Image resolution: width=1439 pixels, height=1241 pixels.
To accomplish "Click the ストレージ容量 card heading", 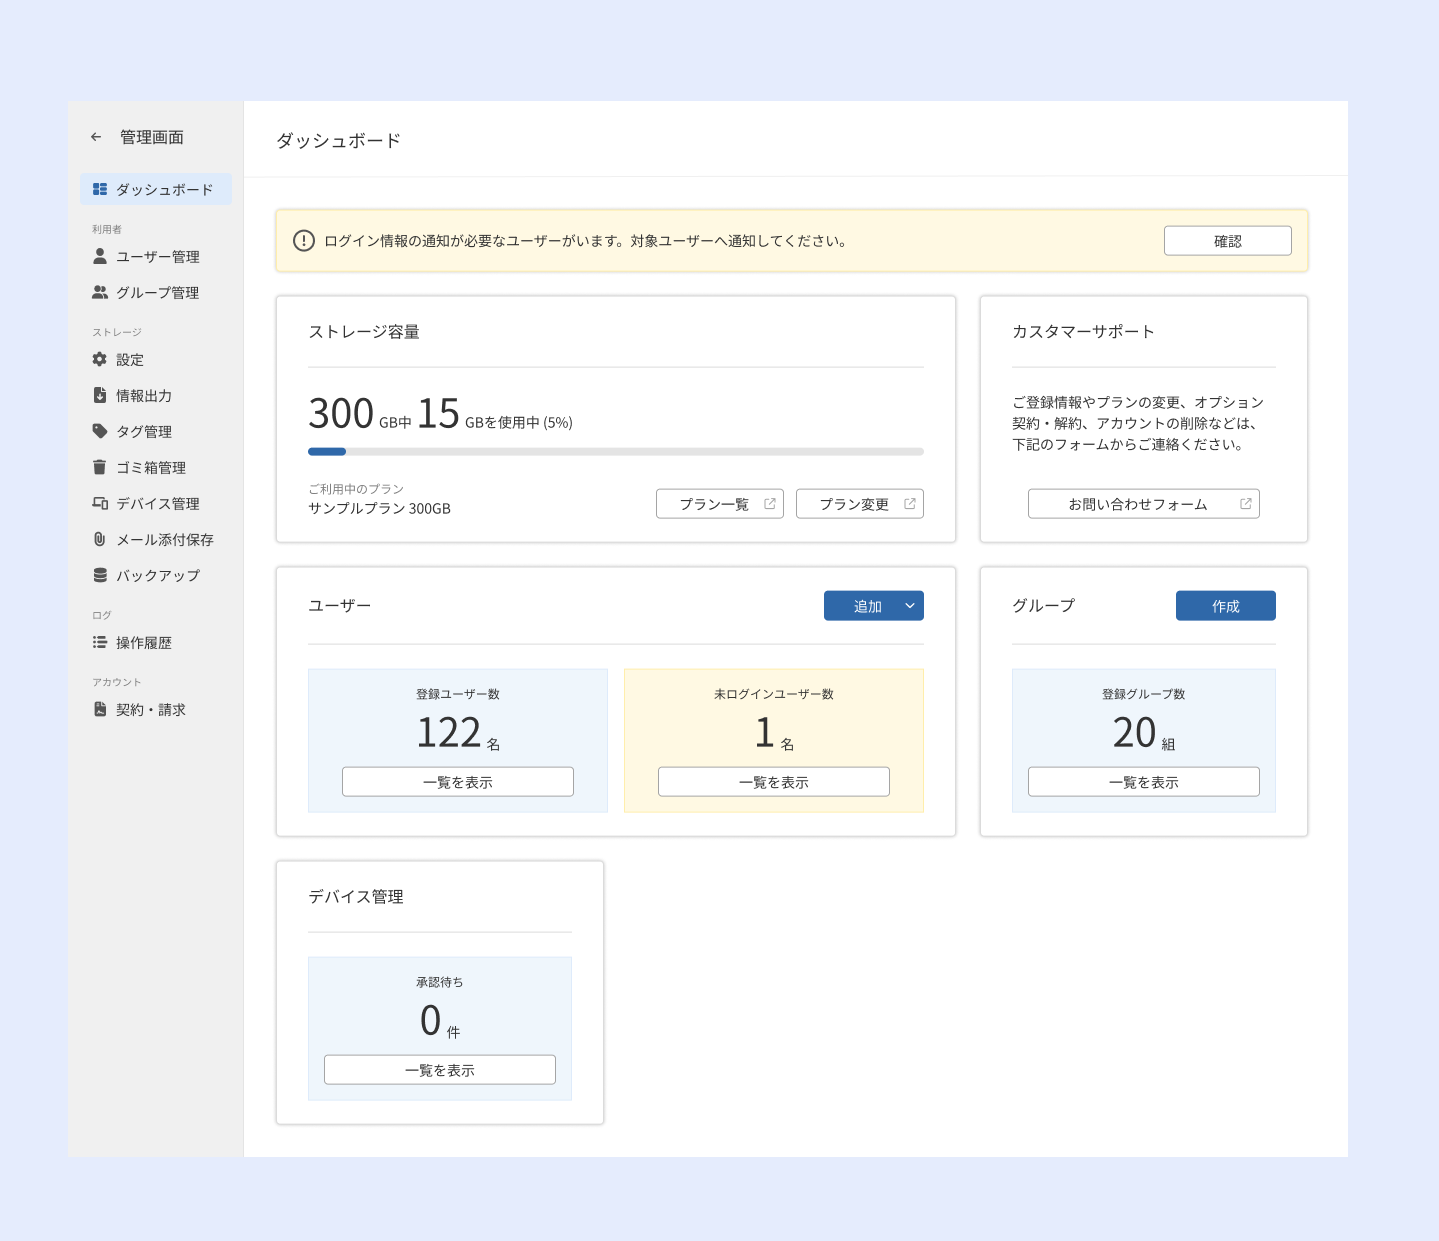I will tap(364, 332).
